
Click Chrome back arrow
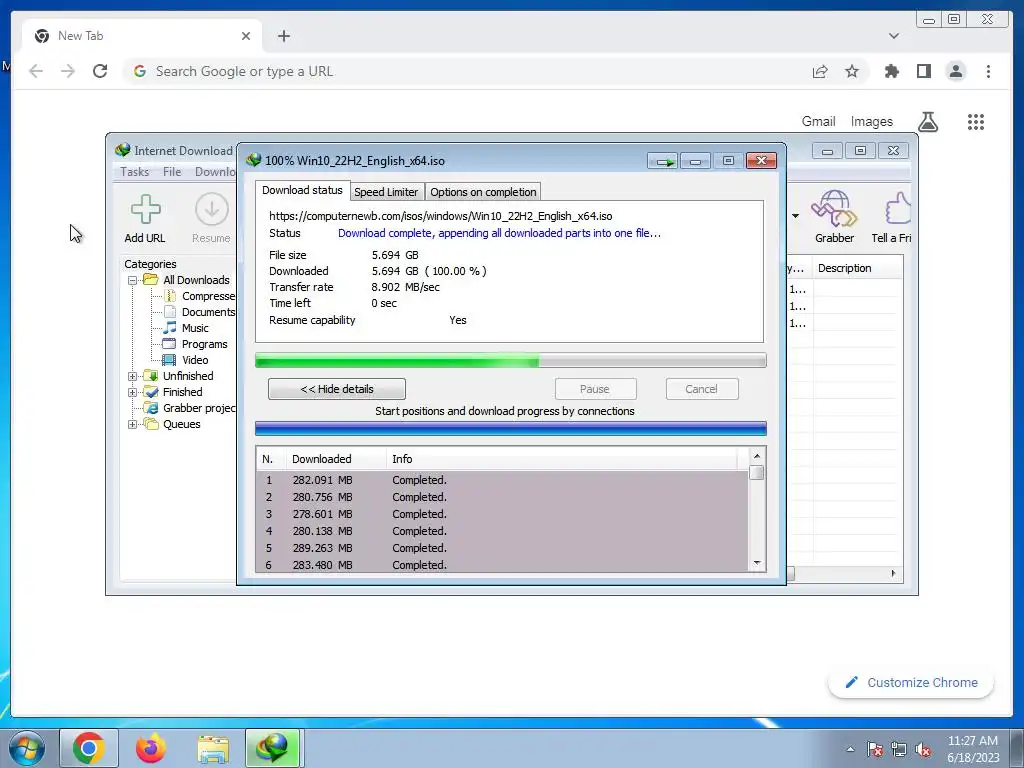click(36, 71)
